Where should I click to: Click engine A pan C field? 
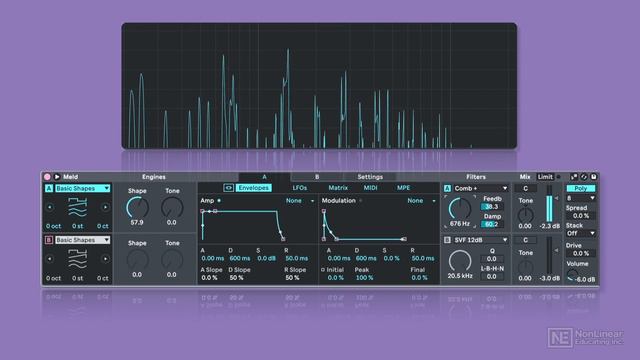point(525,188)
